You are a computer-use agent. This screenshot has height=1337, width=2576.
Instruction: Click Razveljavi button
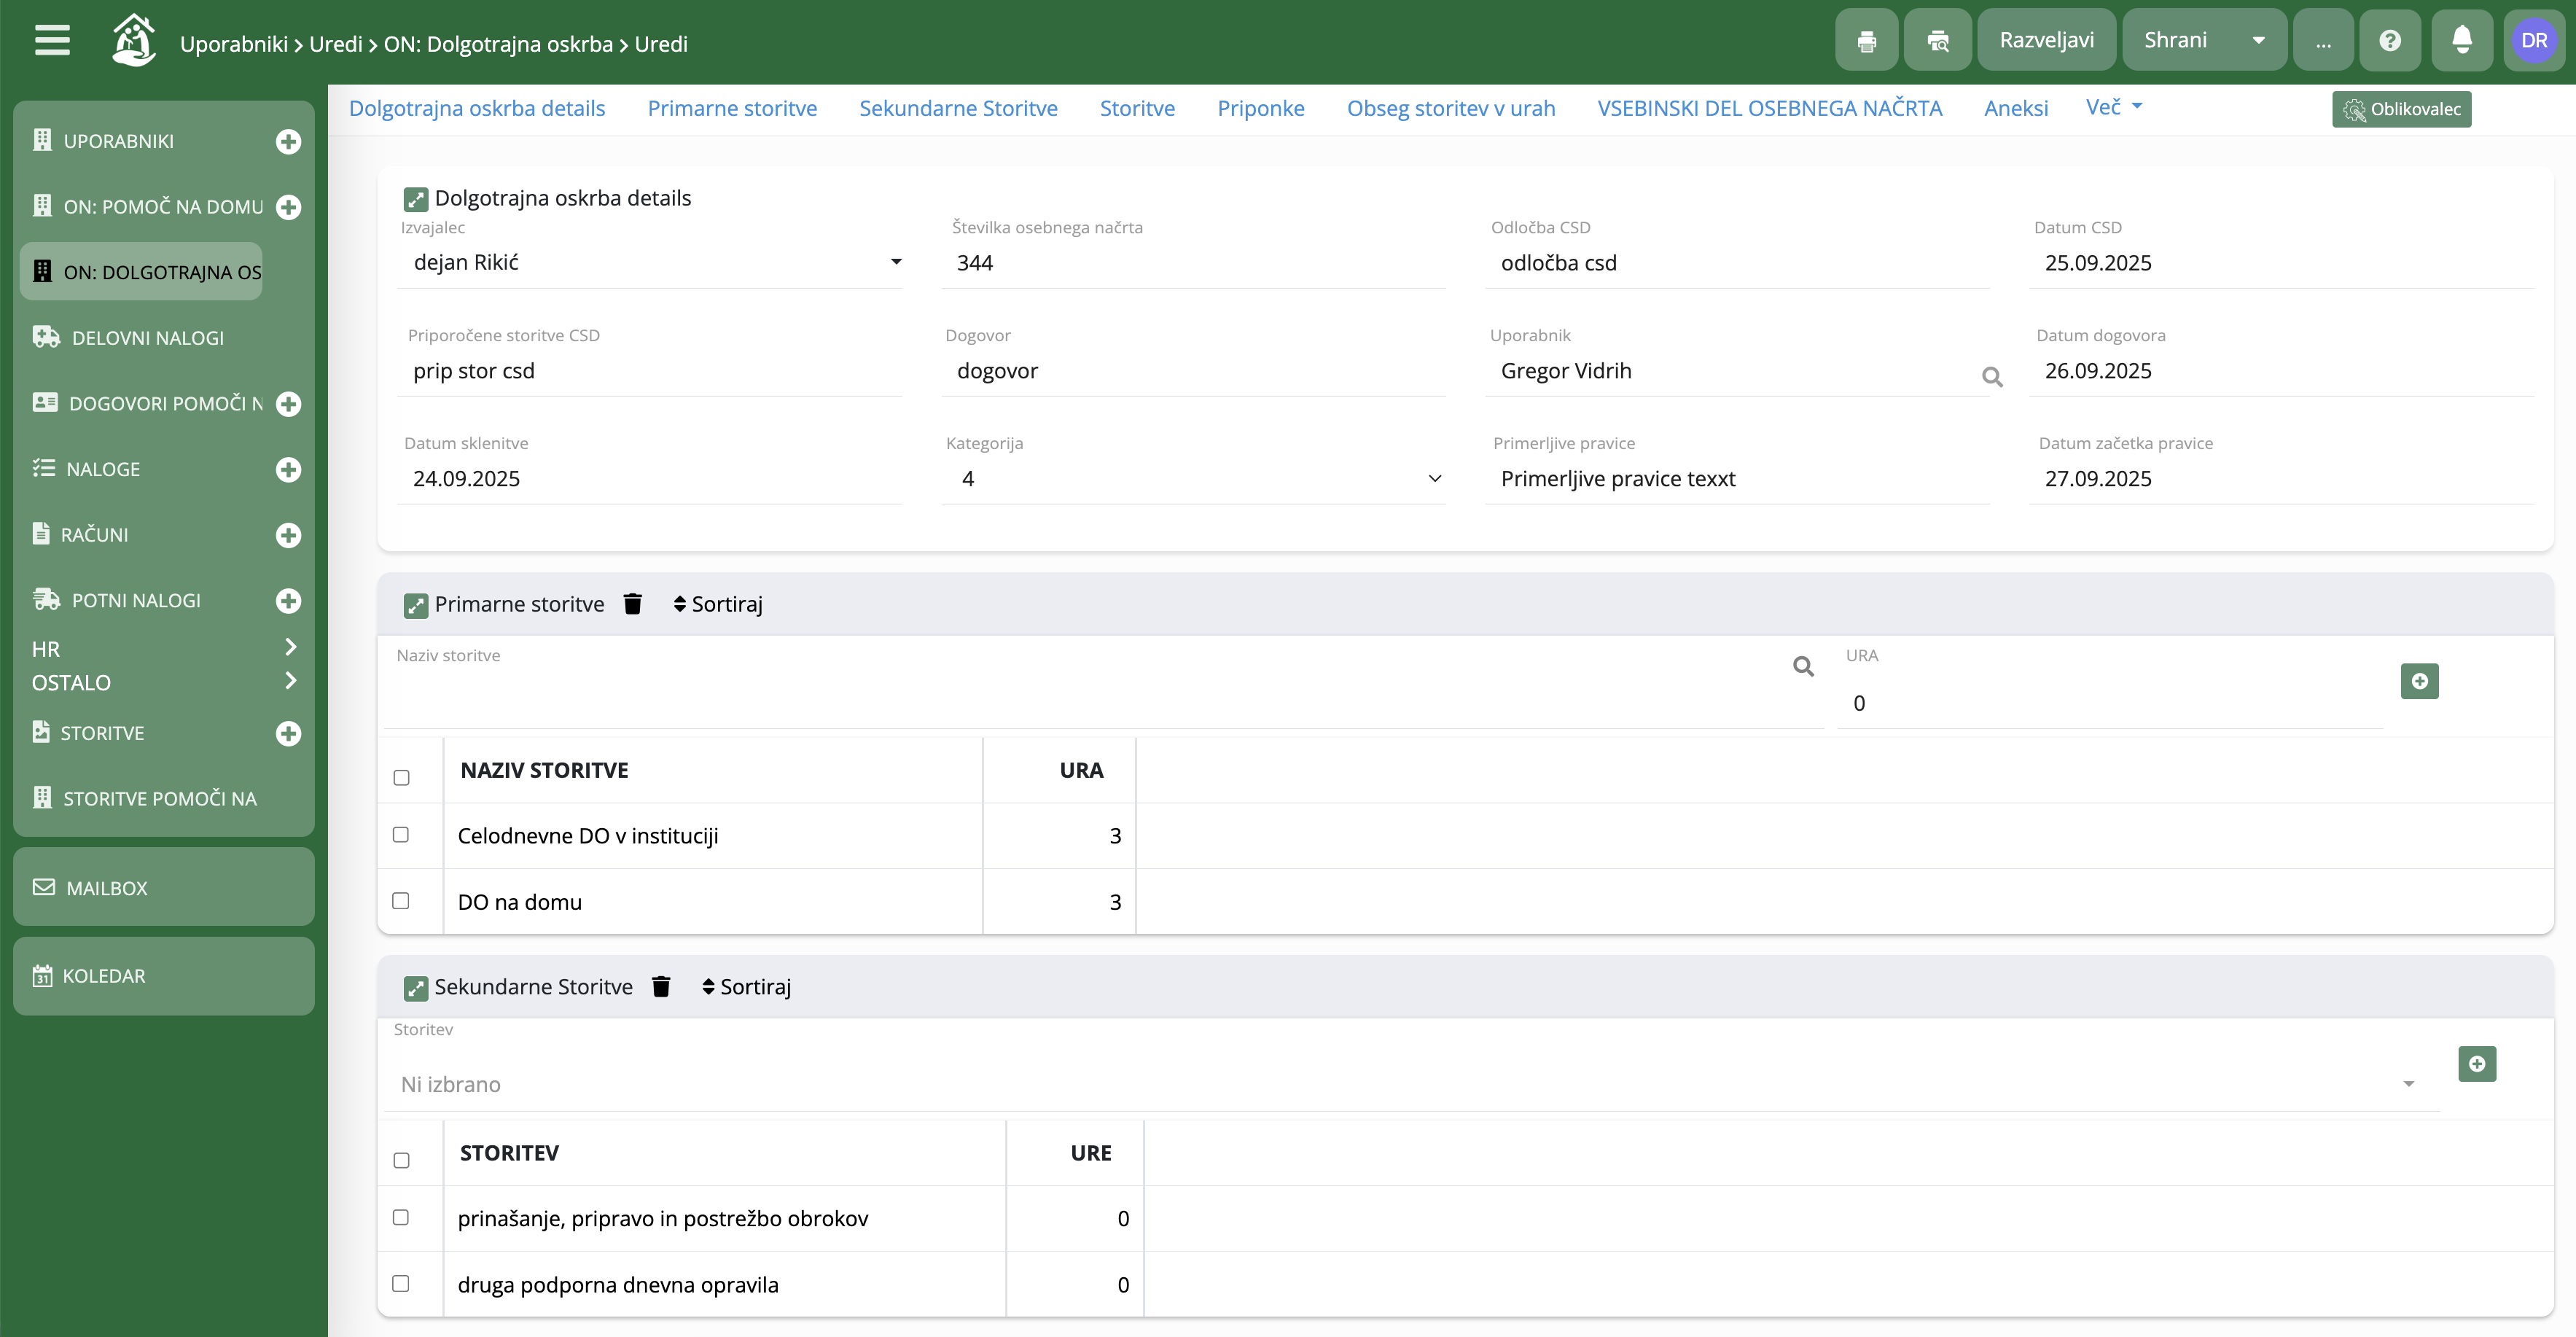click(x=2046, y=40)
